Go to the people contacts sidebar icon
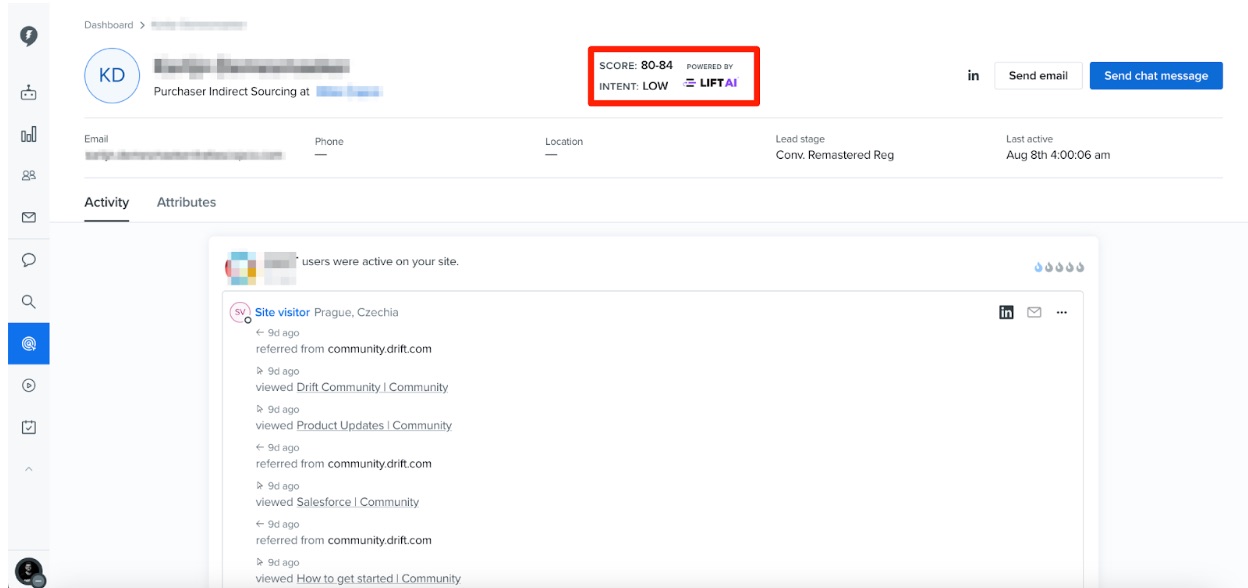 pyautogui.click(x=29, y=175)
